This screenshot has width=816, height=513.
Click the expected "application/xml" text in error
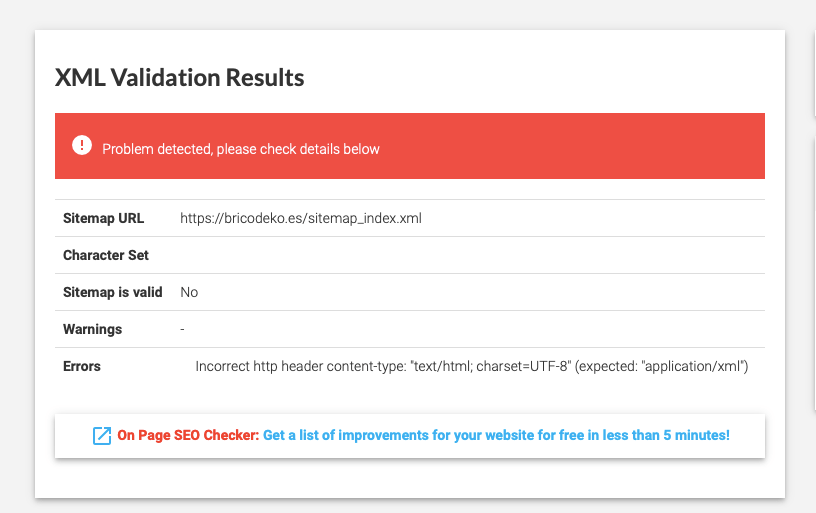pos(694,366)
